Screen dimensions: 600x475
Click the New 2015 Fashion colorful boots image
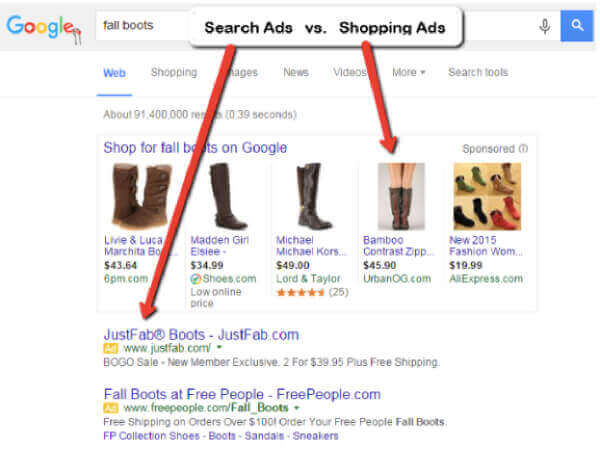[487, 196]
